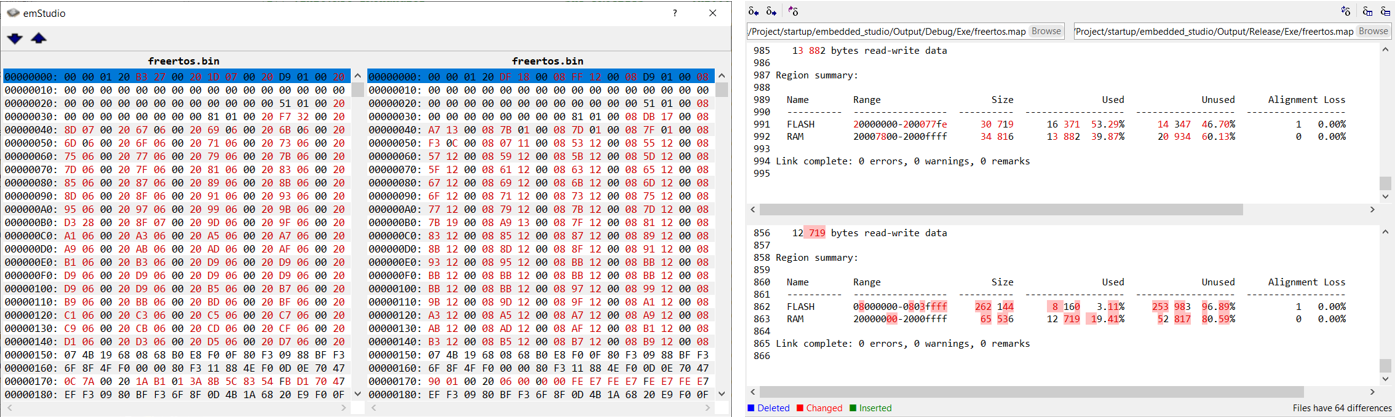
Task: Click the down arrow of the left hex pane scrollbar
Action: coord(358,394)
